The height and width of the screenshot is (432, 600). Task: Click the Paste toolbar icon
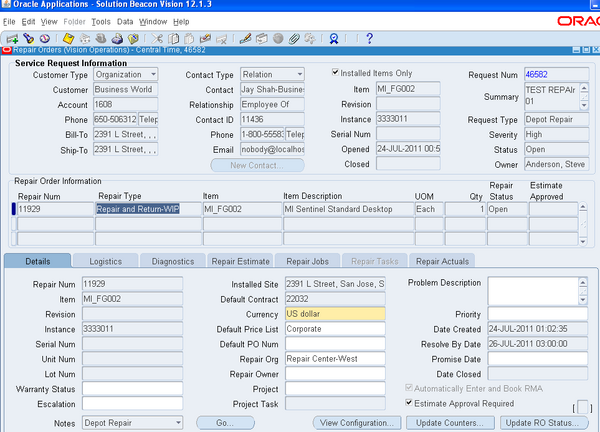click(189, 39)
